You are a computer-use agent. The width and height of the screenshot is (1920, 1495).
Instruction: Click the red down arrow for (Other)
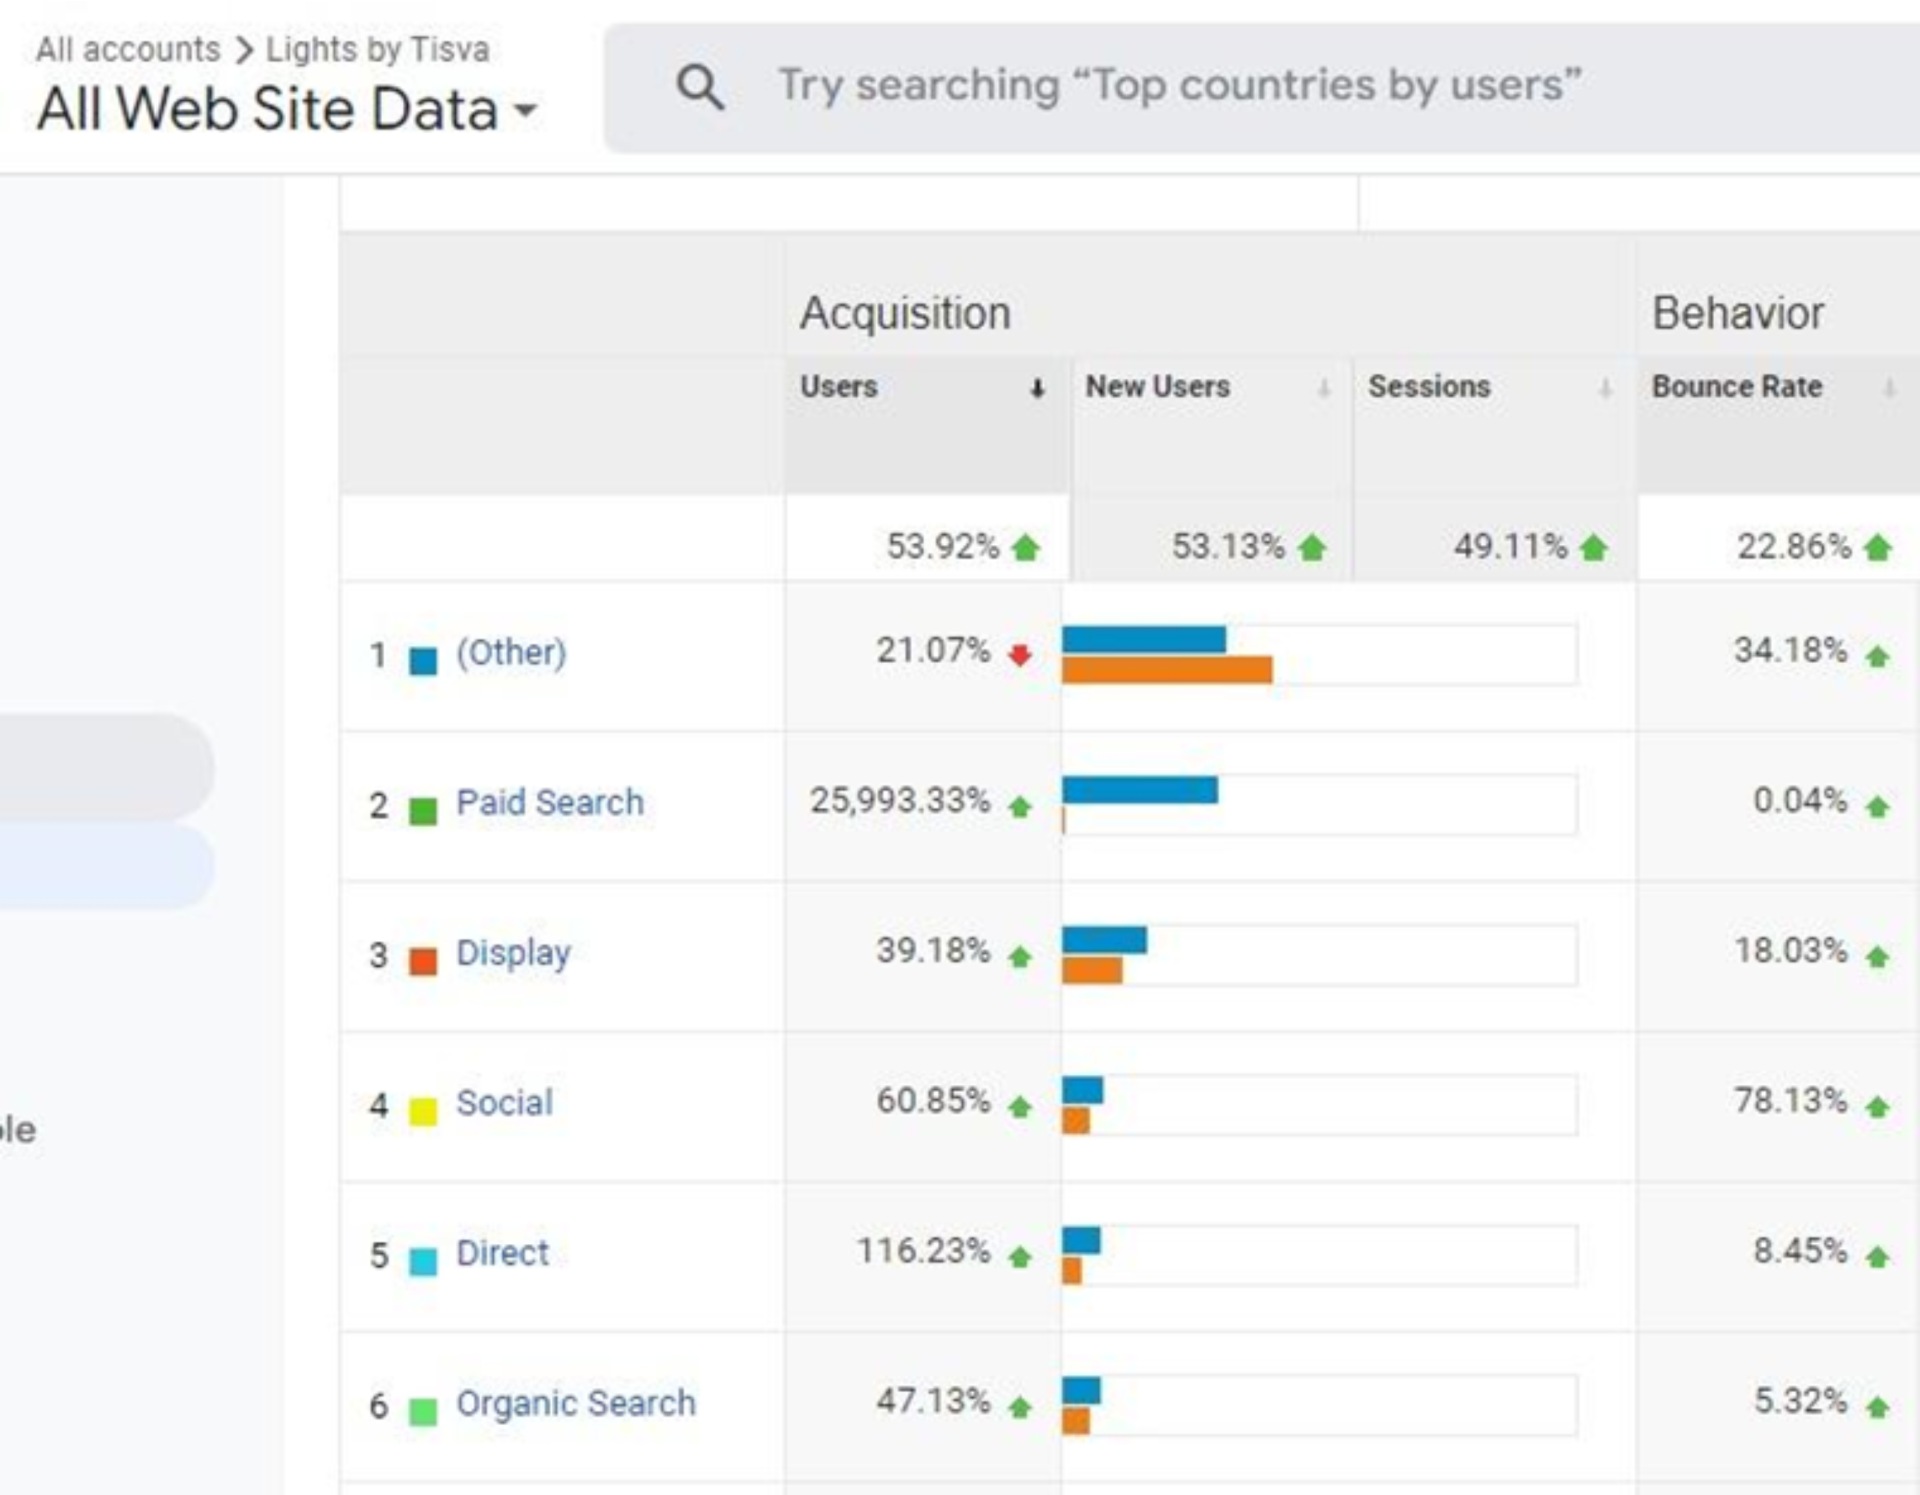1020,656
